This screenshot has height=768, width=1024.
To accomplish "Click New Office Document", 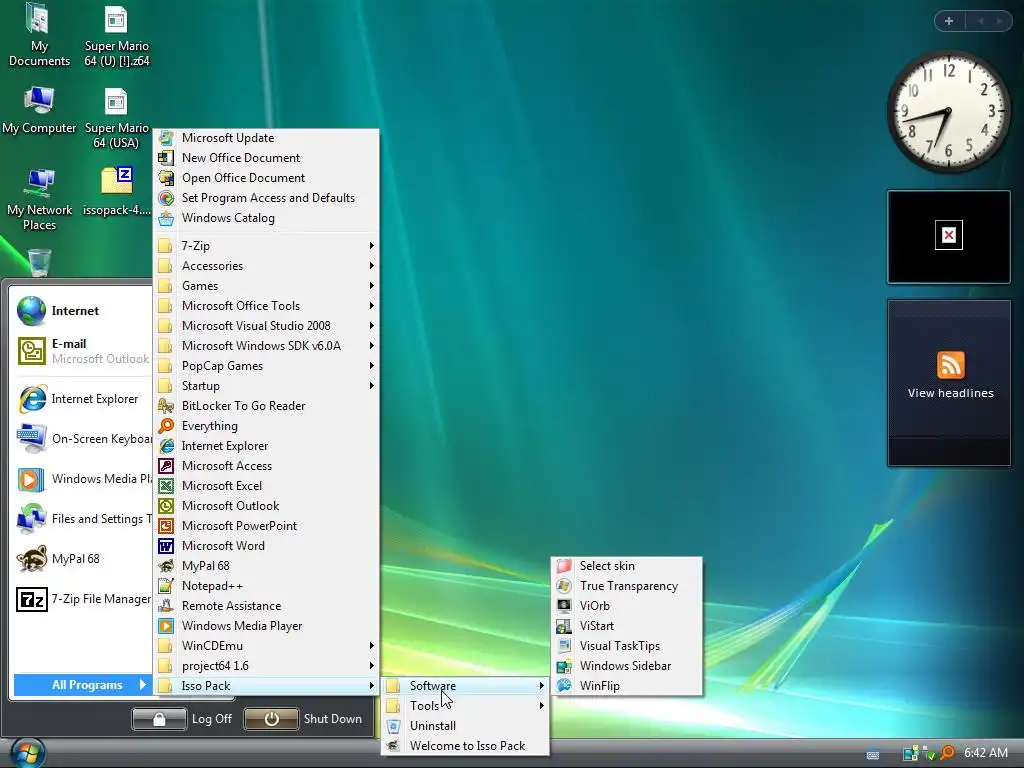I will pos(266,157).
